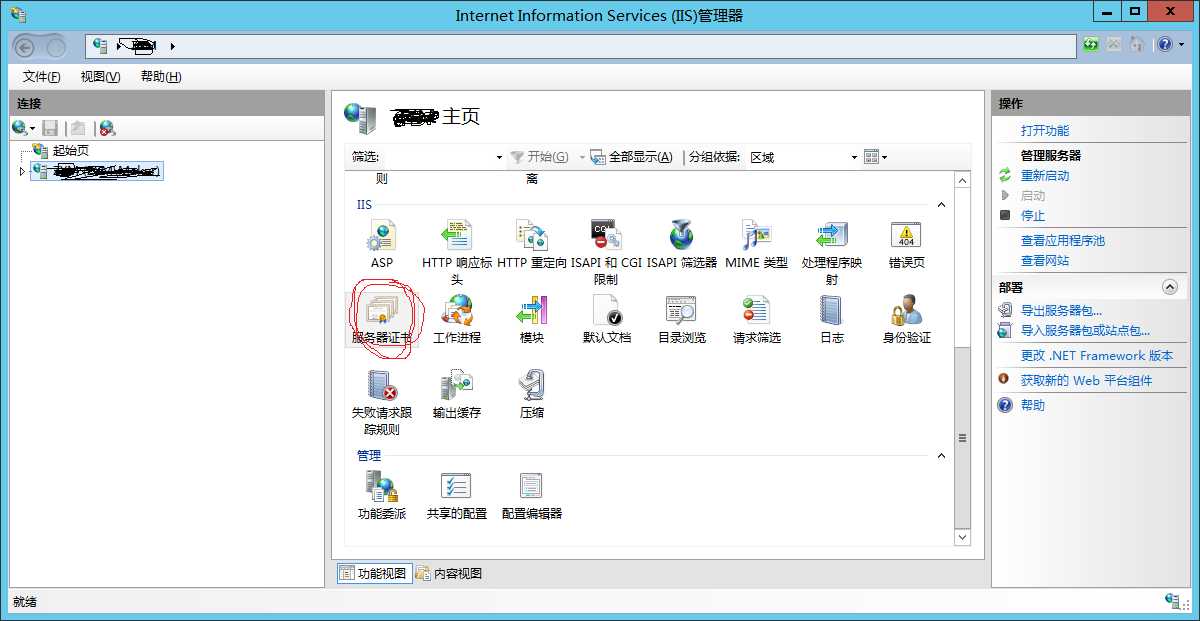The width and height of the screenshot is (1200, 621).
Task: Open 压缩 feature icon
Action: pyautogui.click(x=532, y=394)
